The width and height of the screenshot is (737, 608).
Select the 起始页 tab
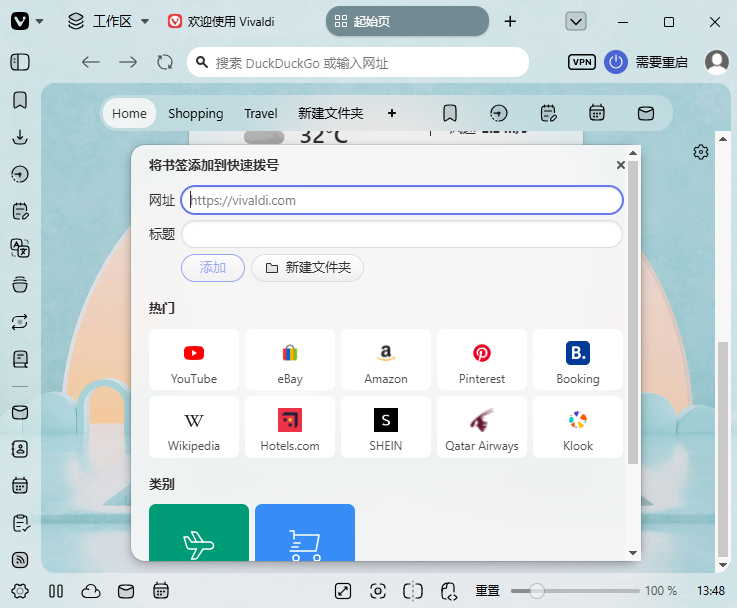click(407, 21)
